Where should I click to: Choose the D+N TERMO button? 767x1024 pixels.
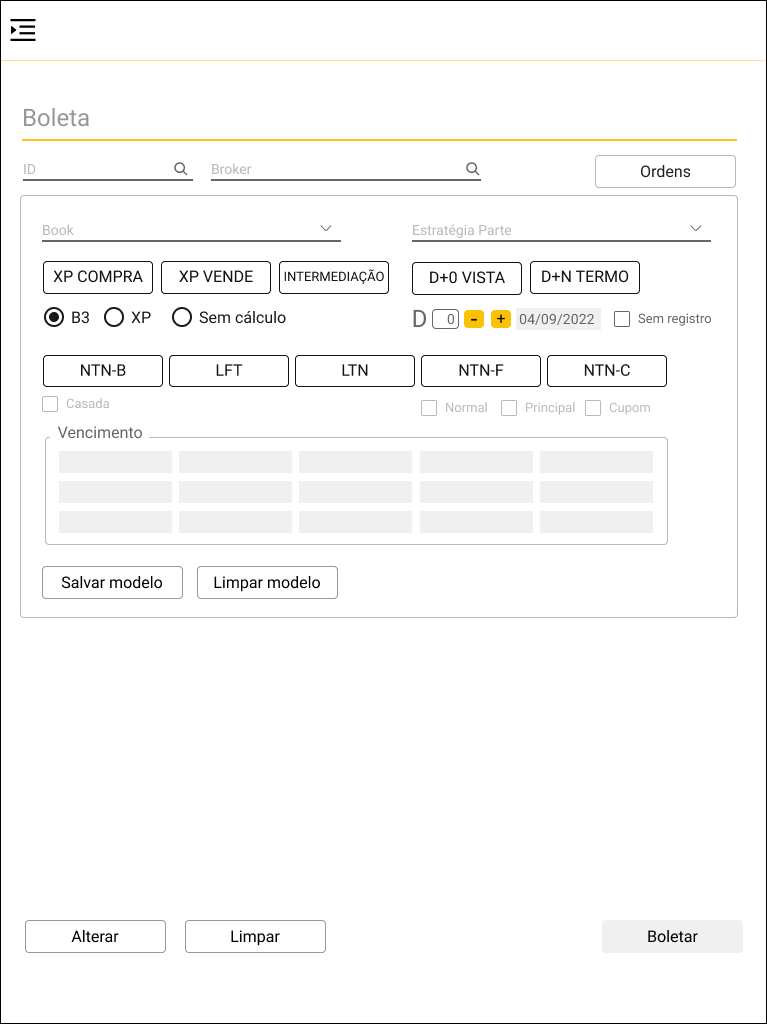[x=585, y=277]
